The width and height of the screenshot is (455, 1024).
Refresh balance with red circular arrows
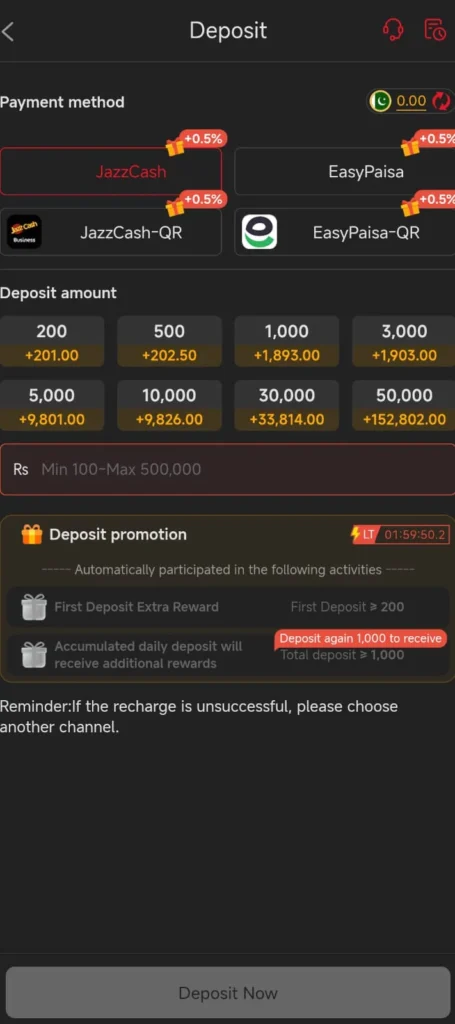tap(442, 101)
